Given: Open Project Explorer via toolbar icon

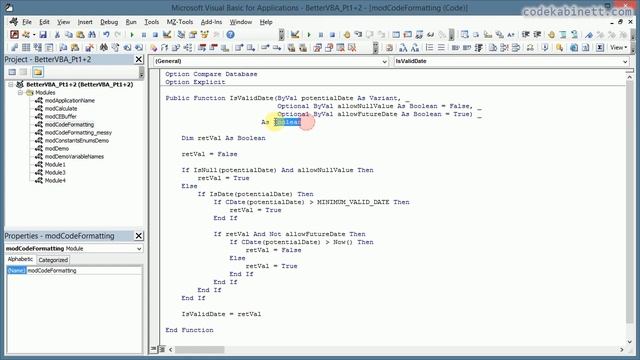Looking at the screenshot, I should 181,35.
